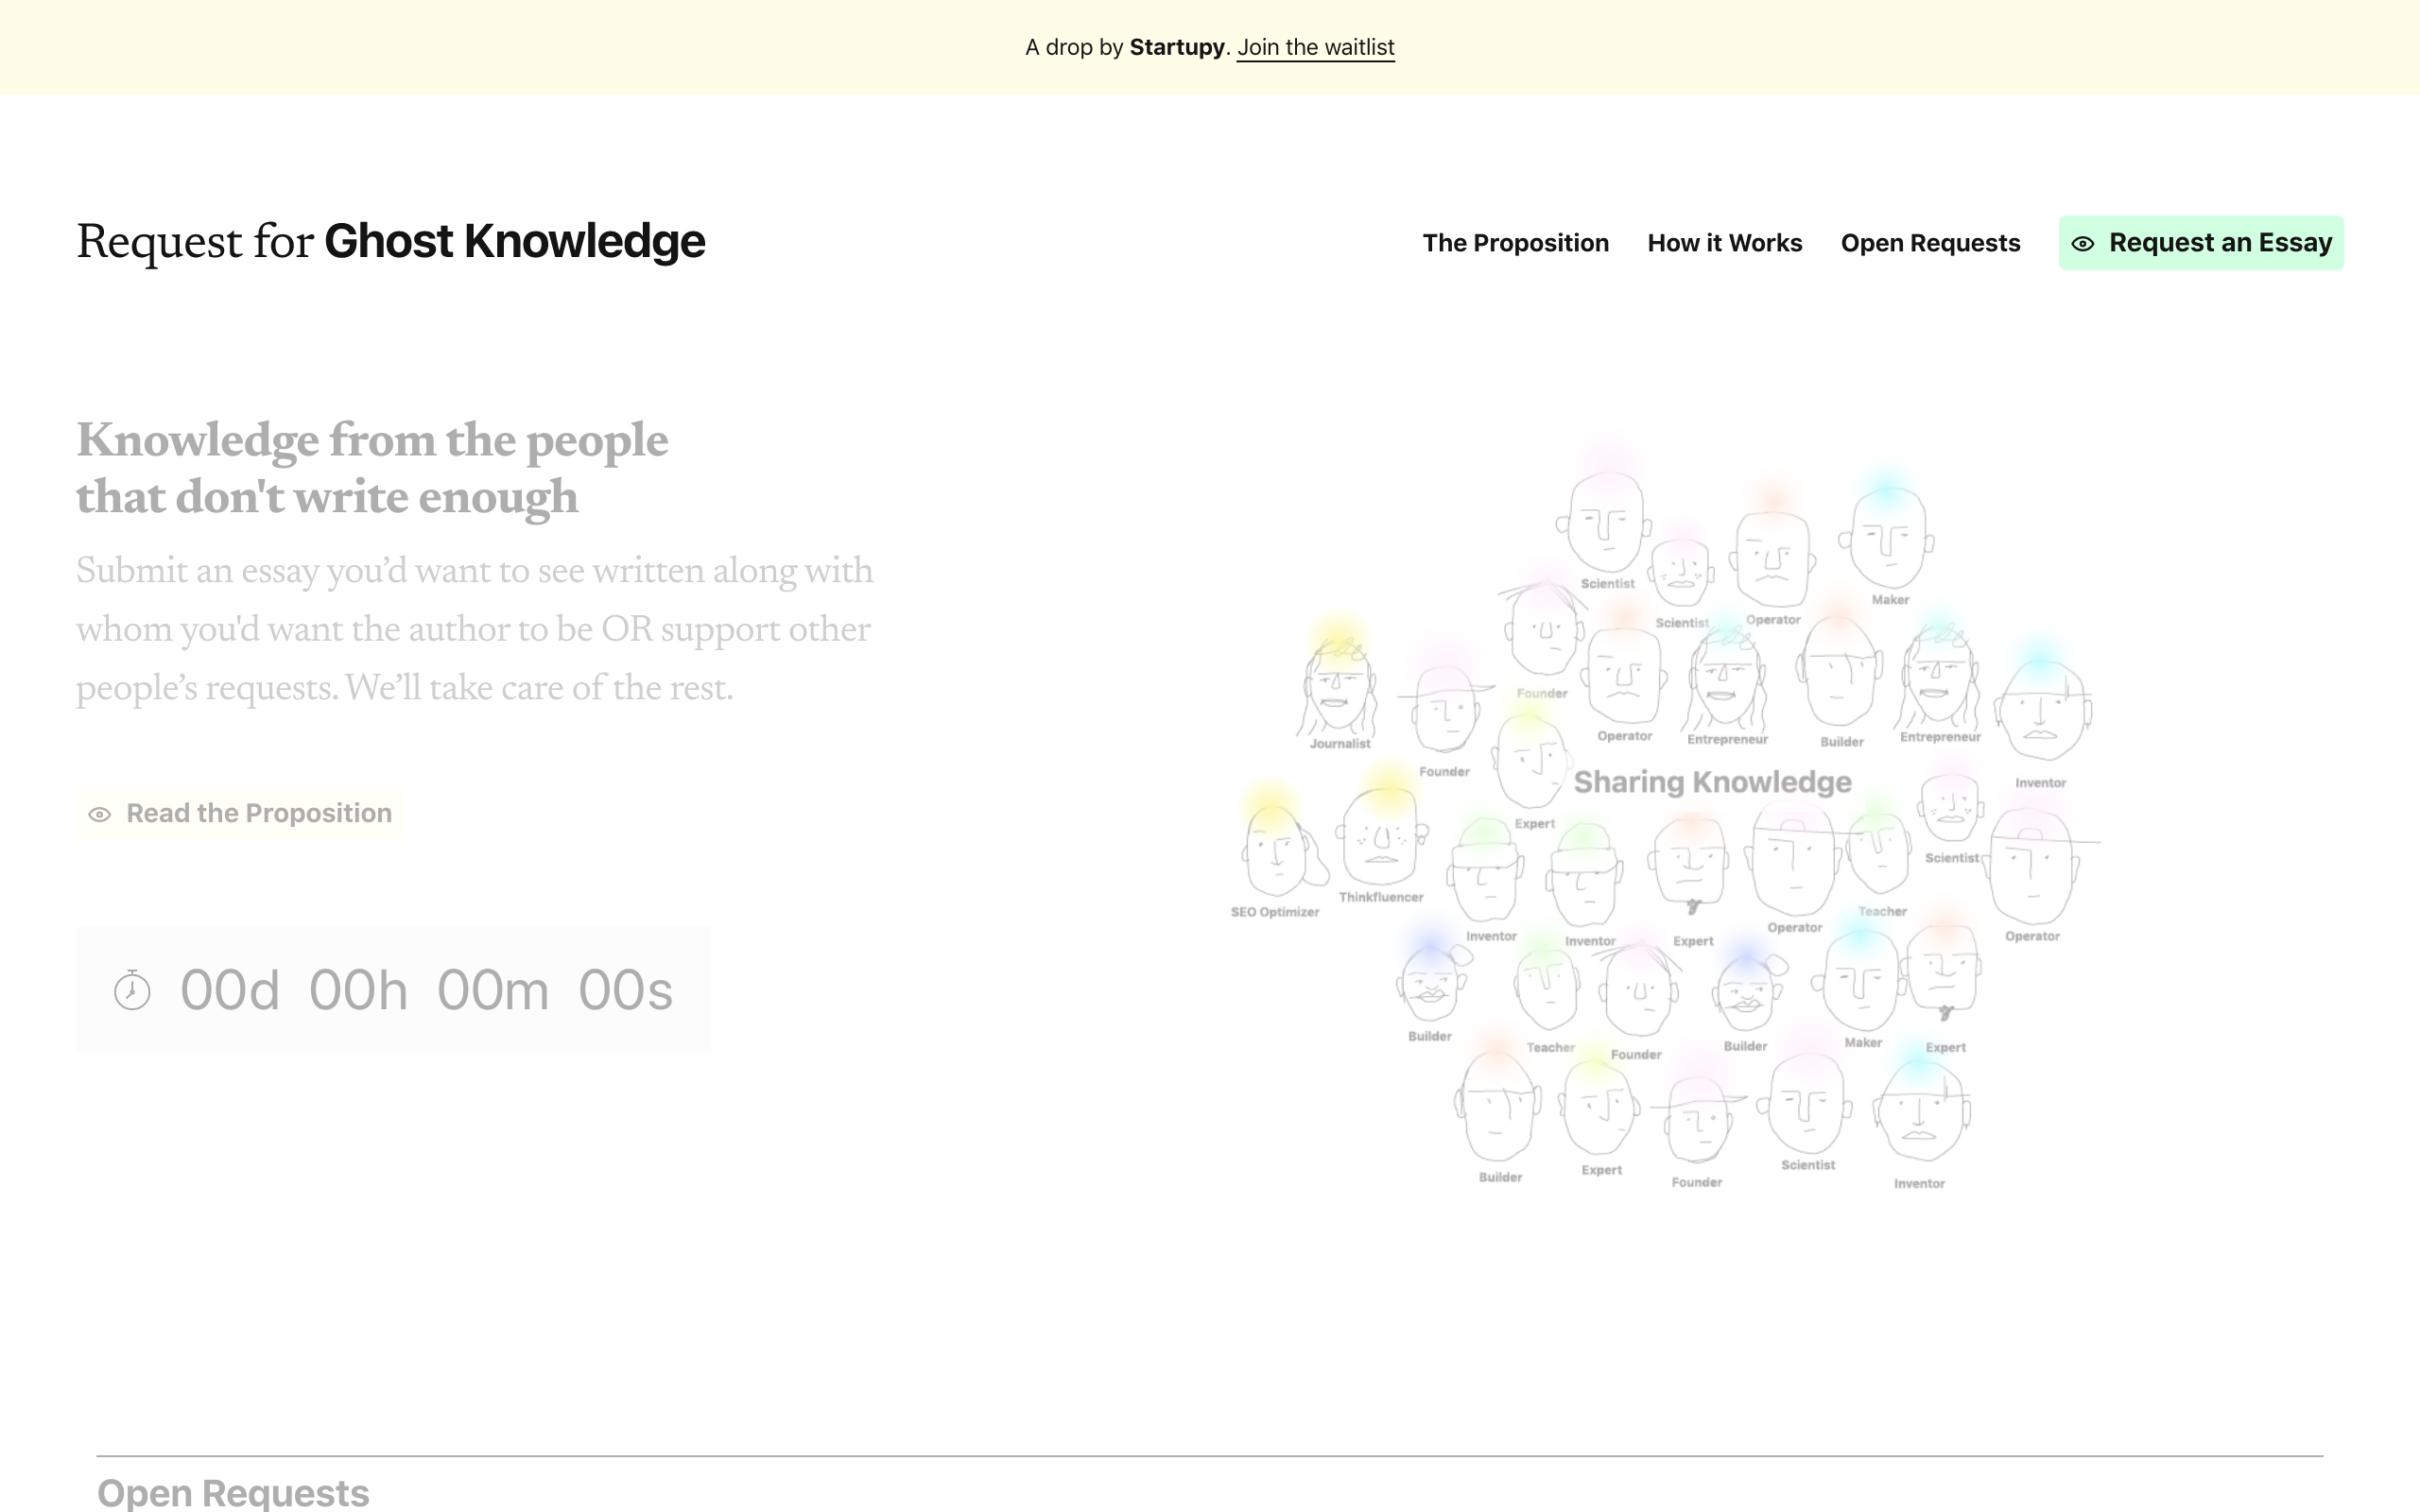Click the Maker face with blue glow at top
Screen dimensions: 2420x1512
[1887, 540]
